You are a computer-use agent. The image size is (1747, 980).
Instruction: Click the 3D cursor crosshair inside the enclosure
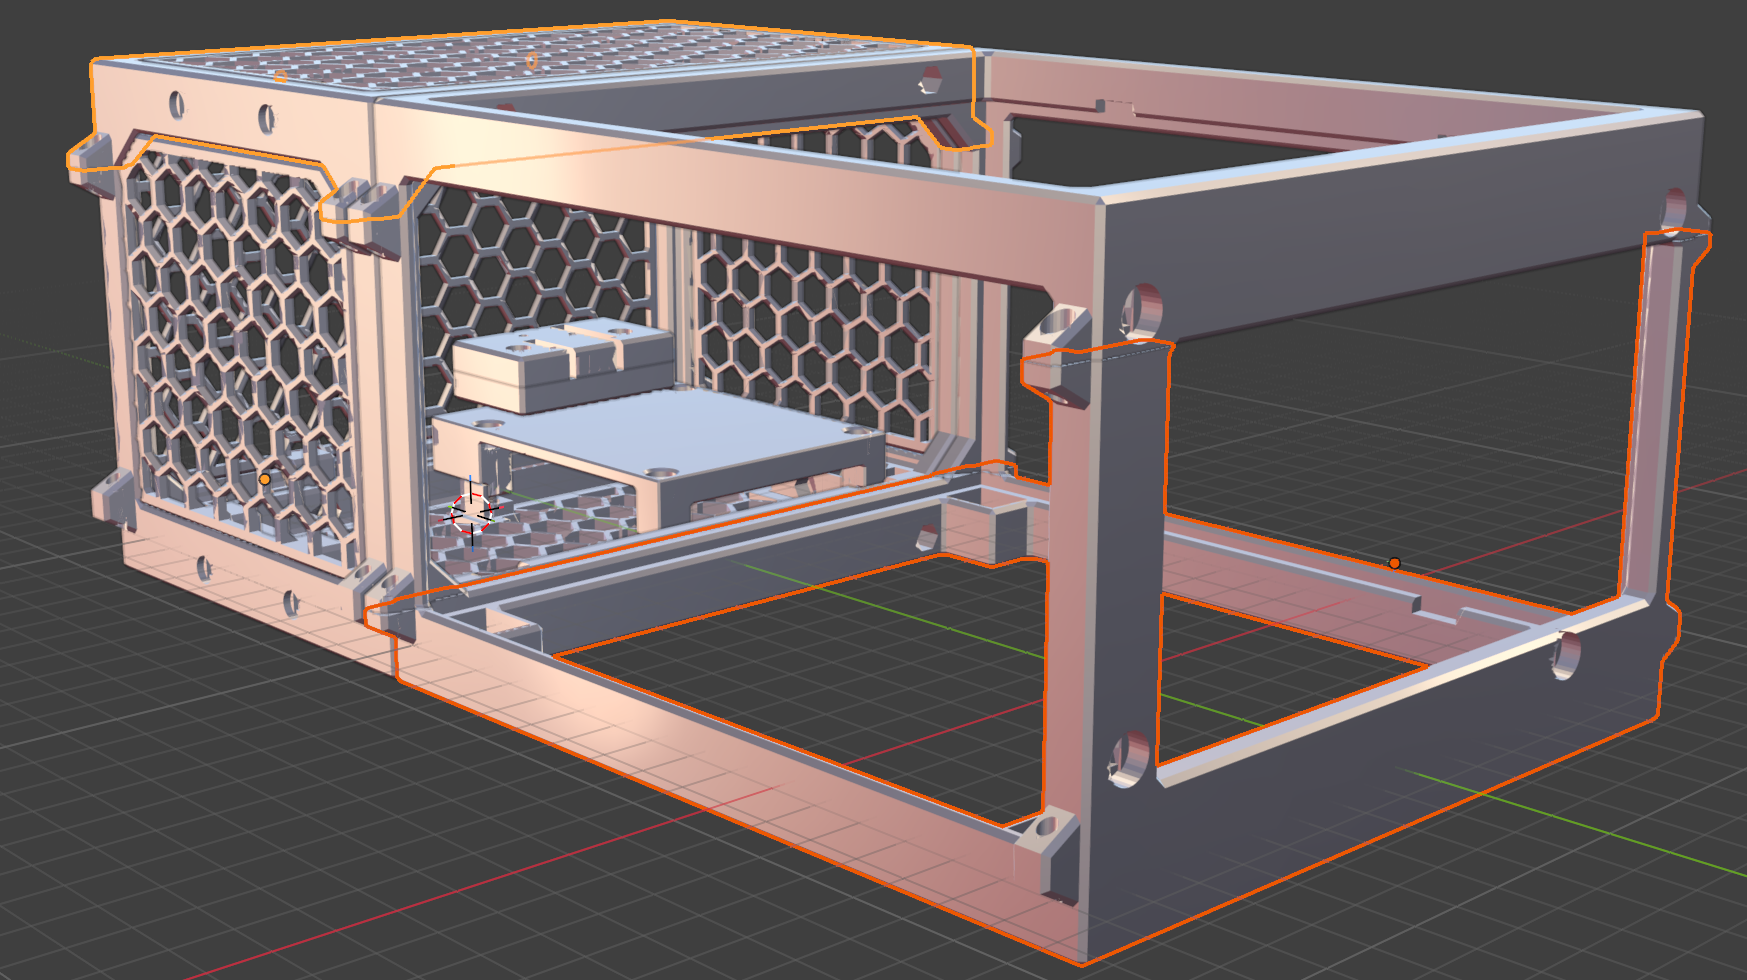[470, 514]
